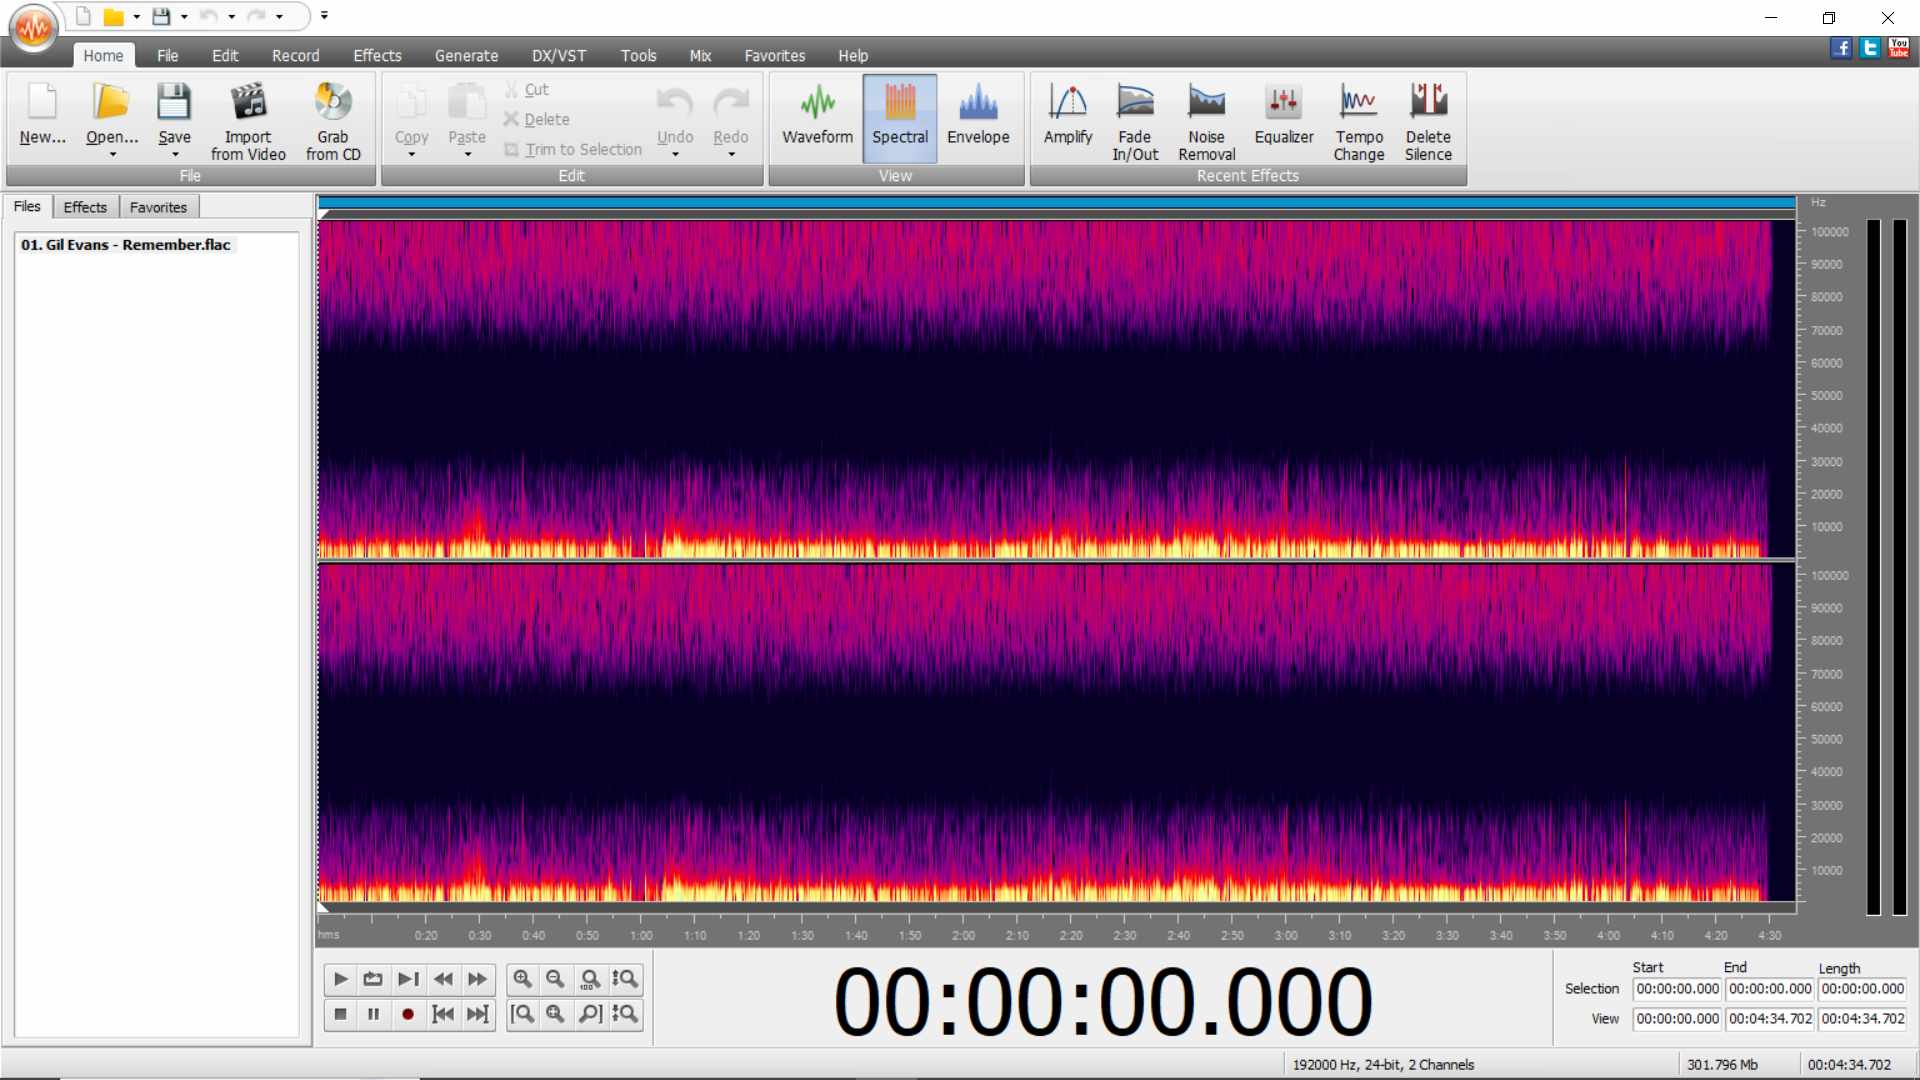
Task: Switch to the Favorites side panel tab
Action: coord(158,207)
